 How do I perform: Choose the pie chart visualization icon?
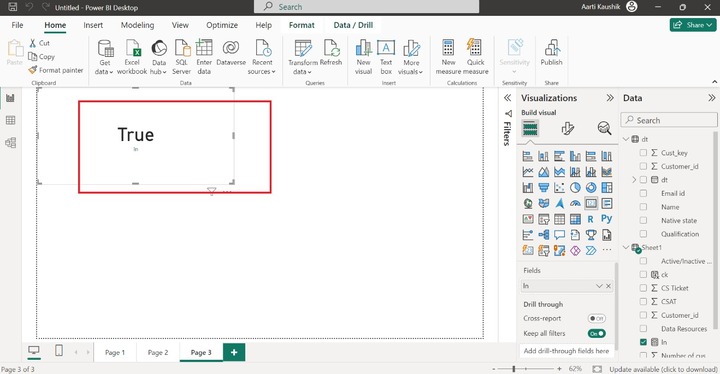[x=575, y=187]
